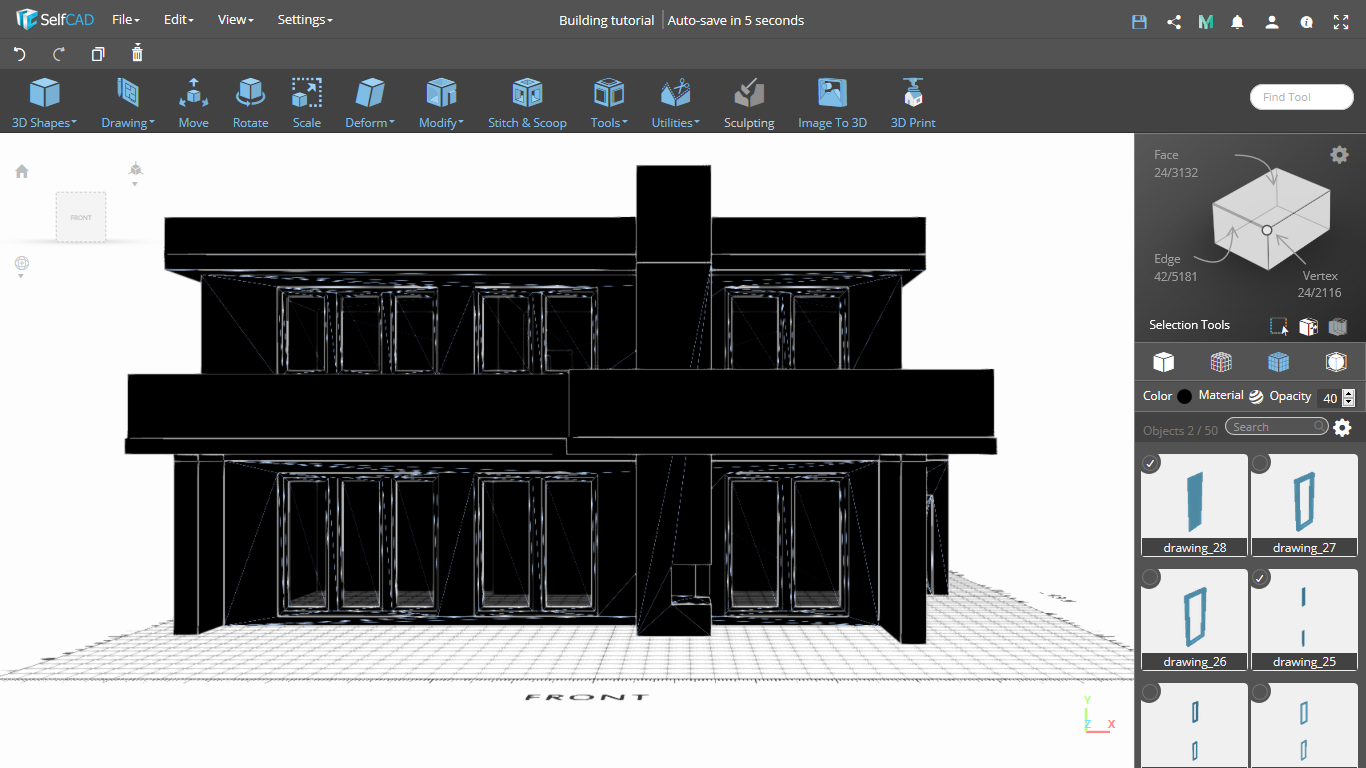Toggle selection circle on drawing_27 object

[x=1261, y=463]
